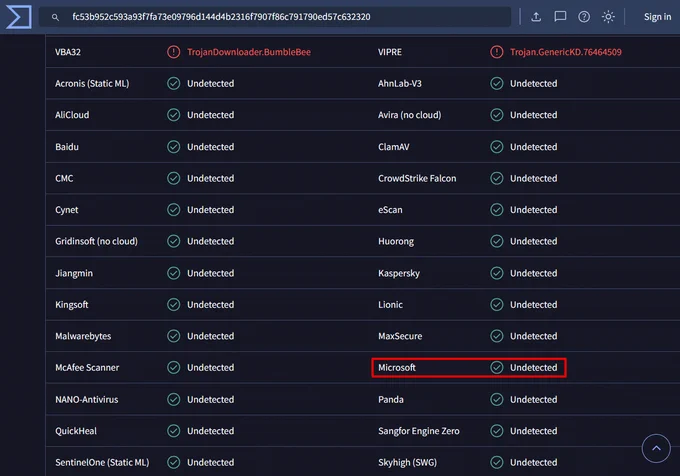Screen dimensions: 680x476
Task: Click Undetected result for ClamAV
Action: pyautogui.click(x=533, y=147)
